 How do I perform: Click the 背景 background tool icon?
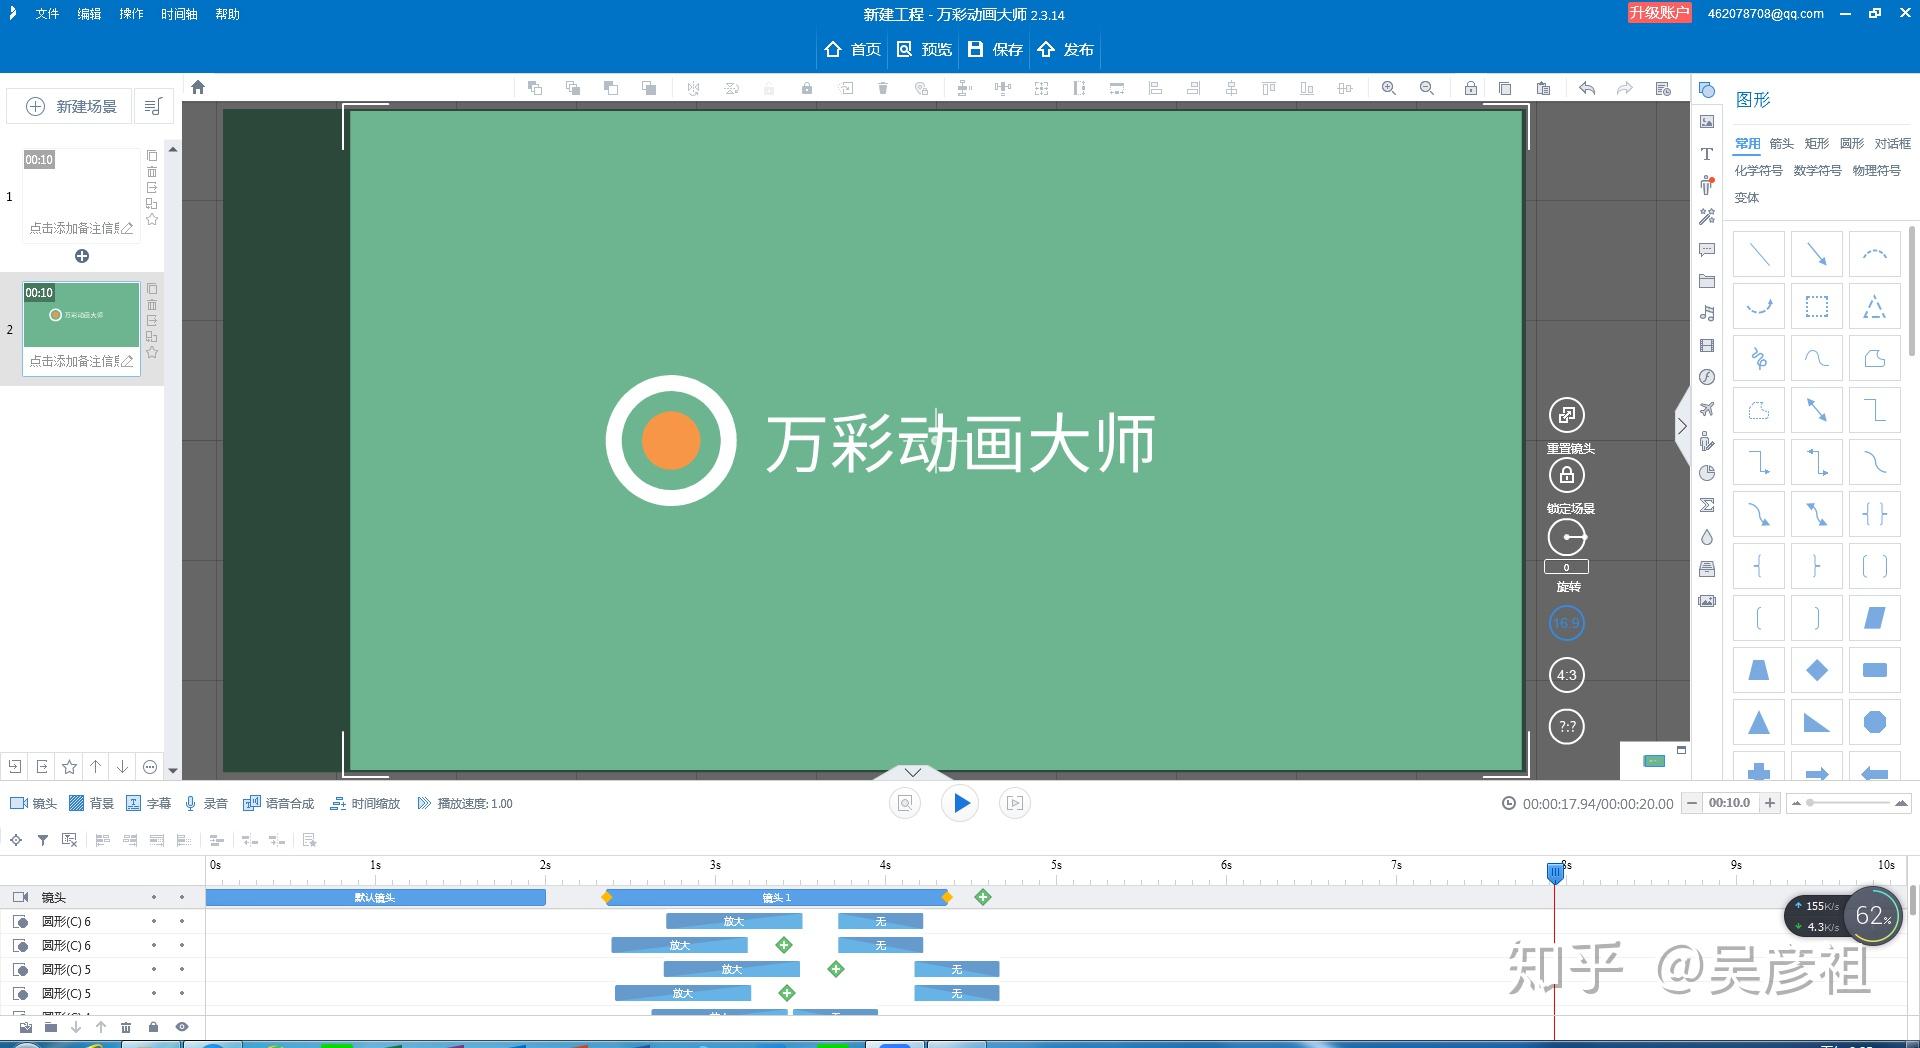pyautogui.click(x=91, y=802)
